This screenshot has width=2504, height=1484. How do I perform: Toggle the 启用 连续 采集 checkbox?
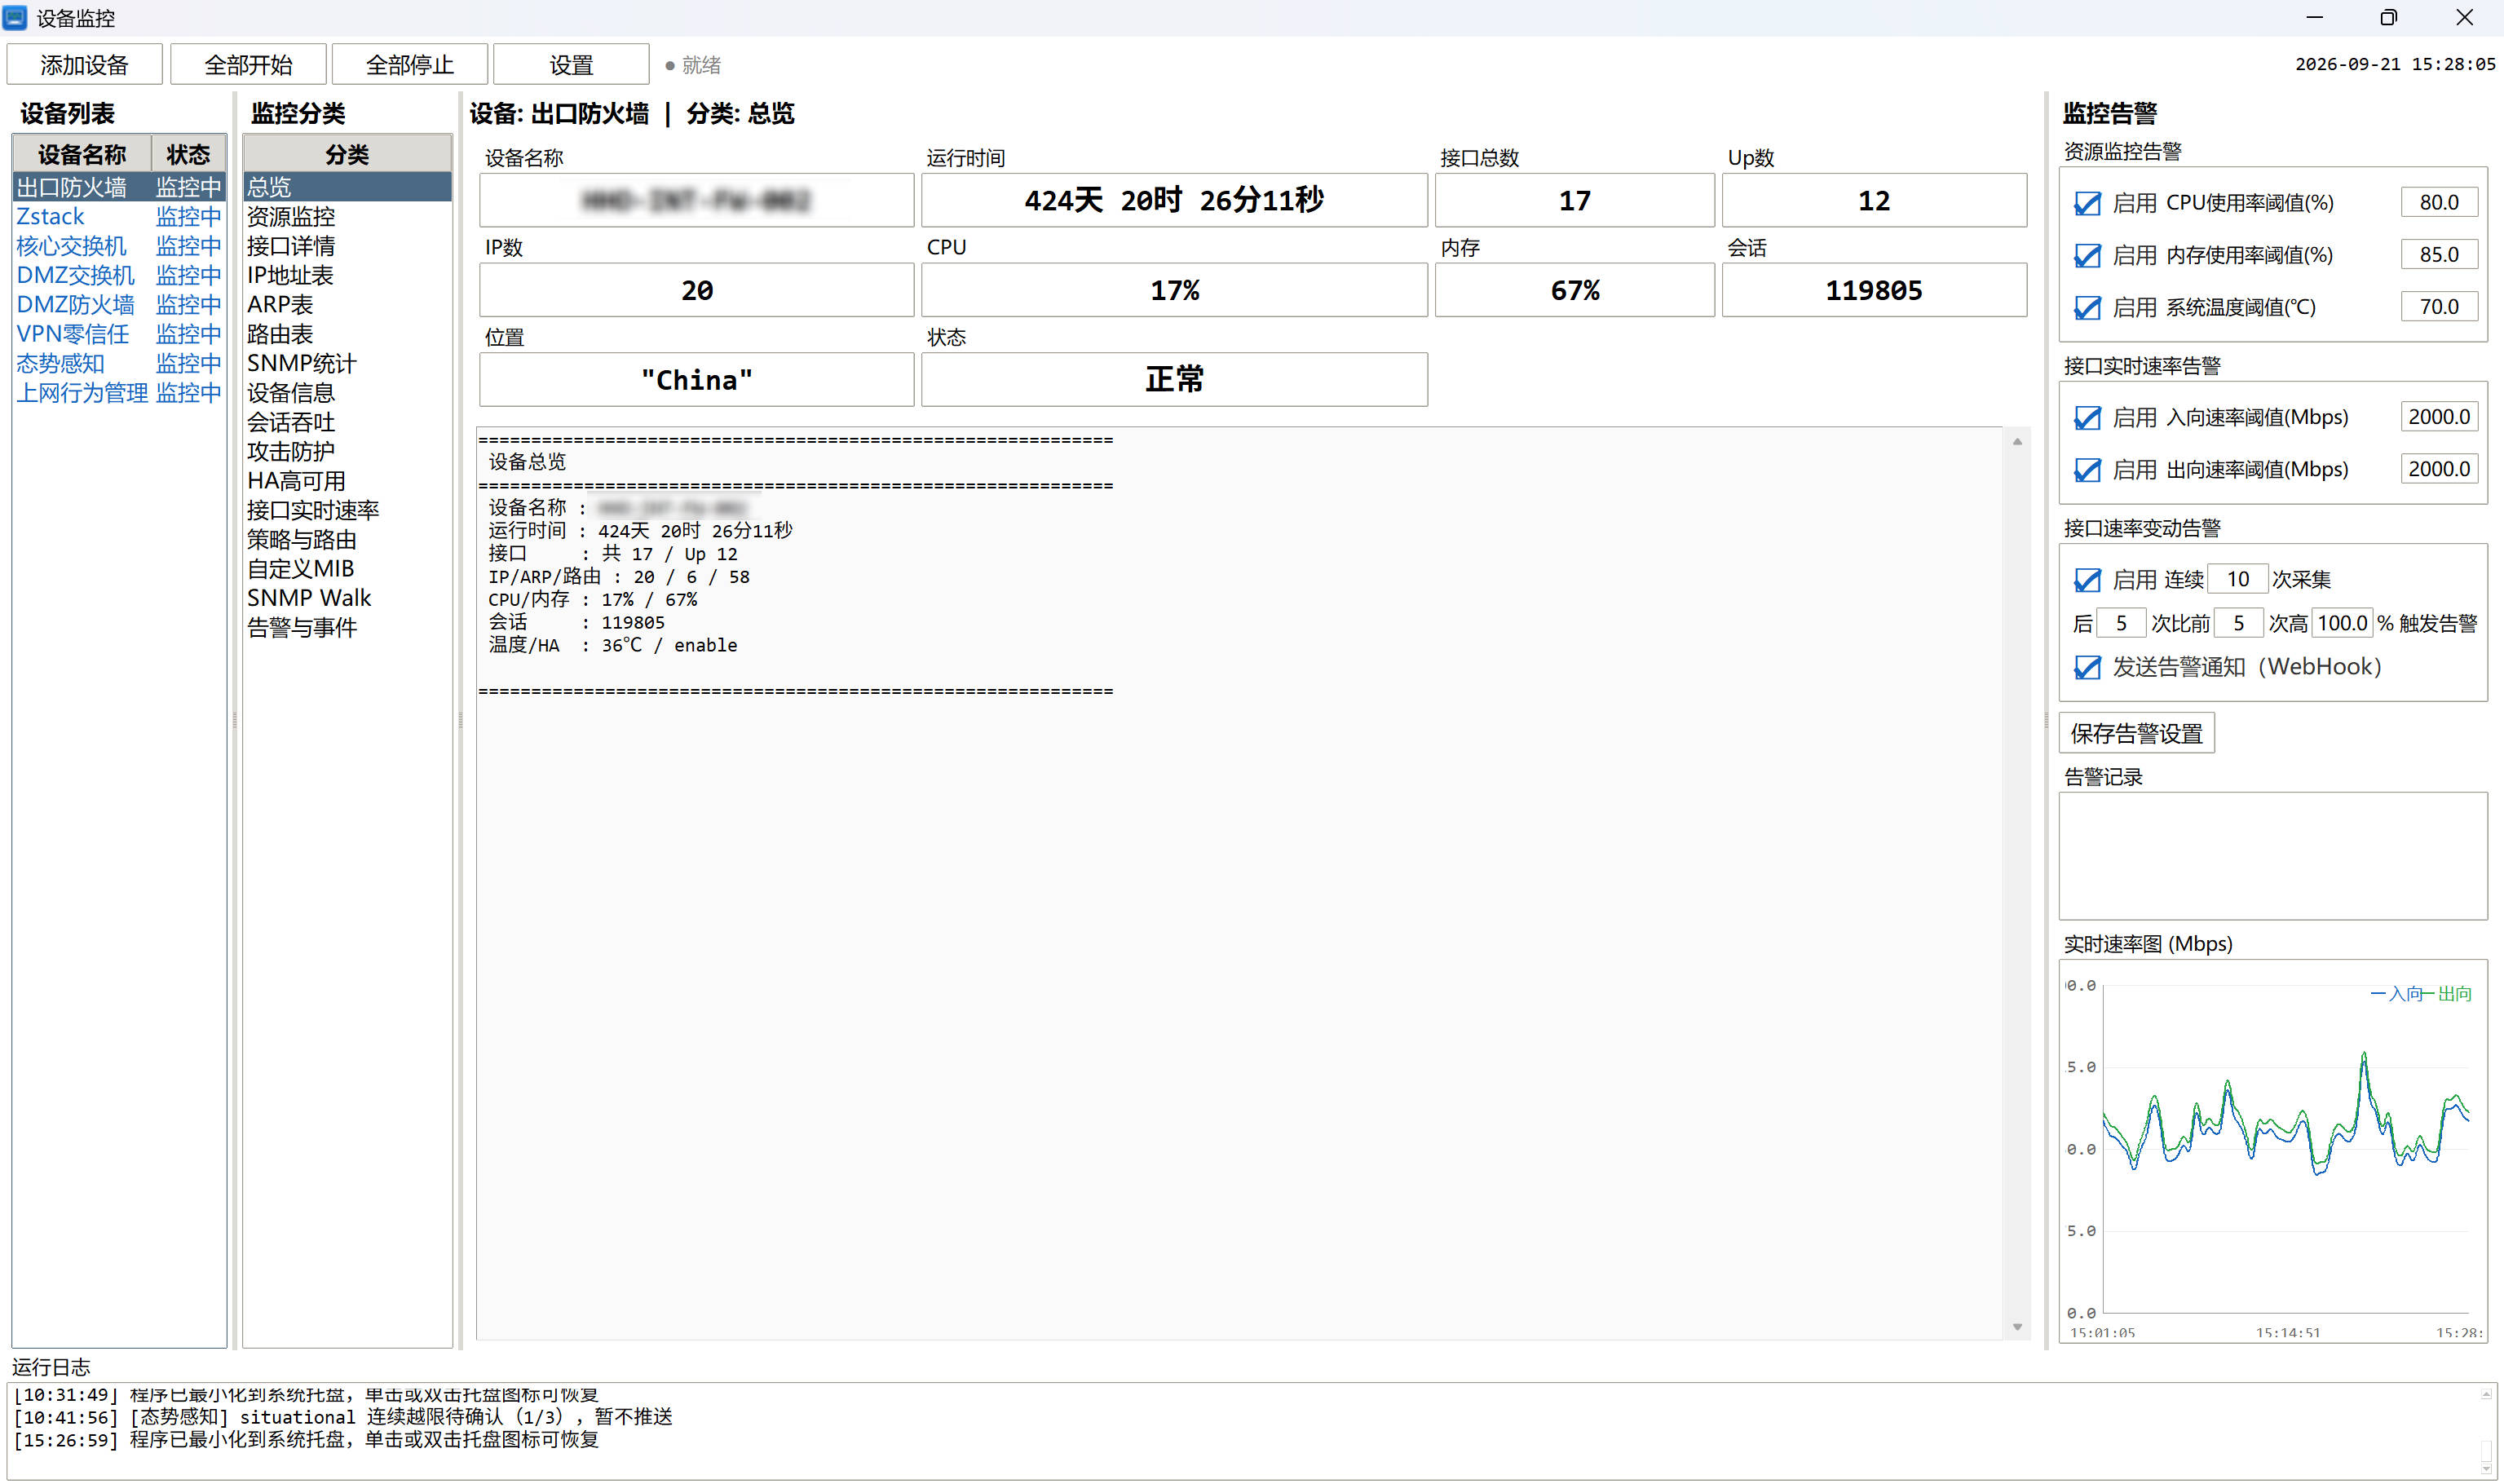2087,579
